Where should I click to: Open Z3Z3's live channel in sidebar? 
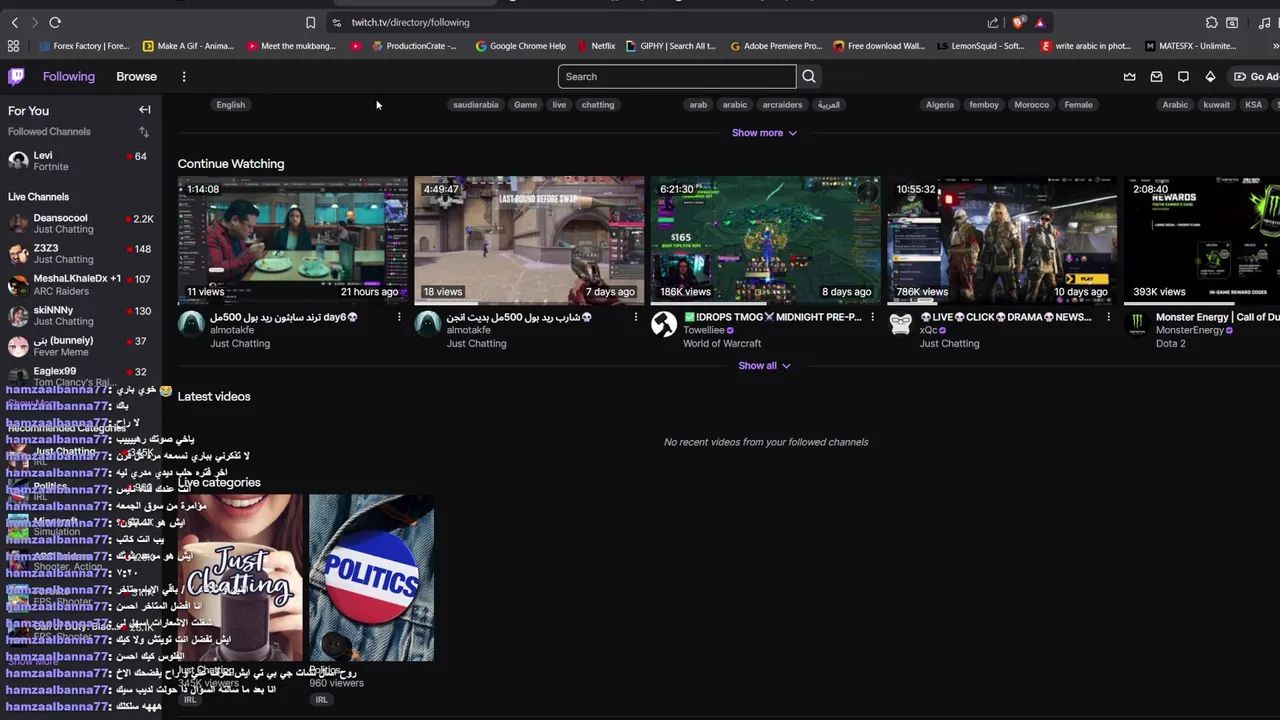tap(80, 254)
